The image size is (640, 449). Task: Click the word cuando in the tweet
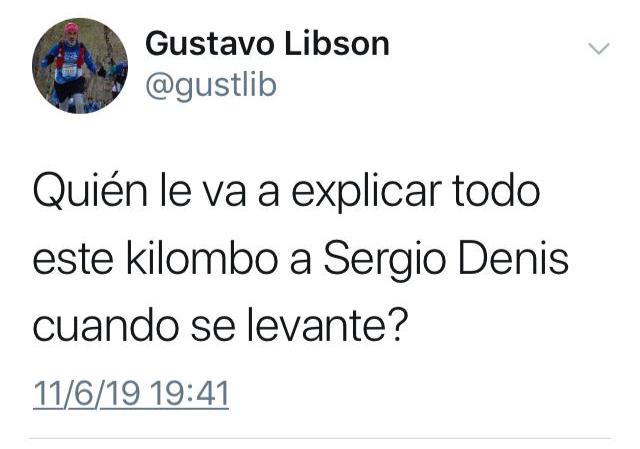click(x=106, y=327)
